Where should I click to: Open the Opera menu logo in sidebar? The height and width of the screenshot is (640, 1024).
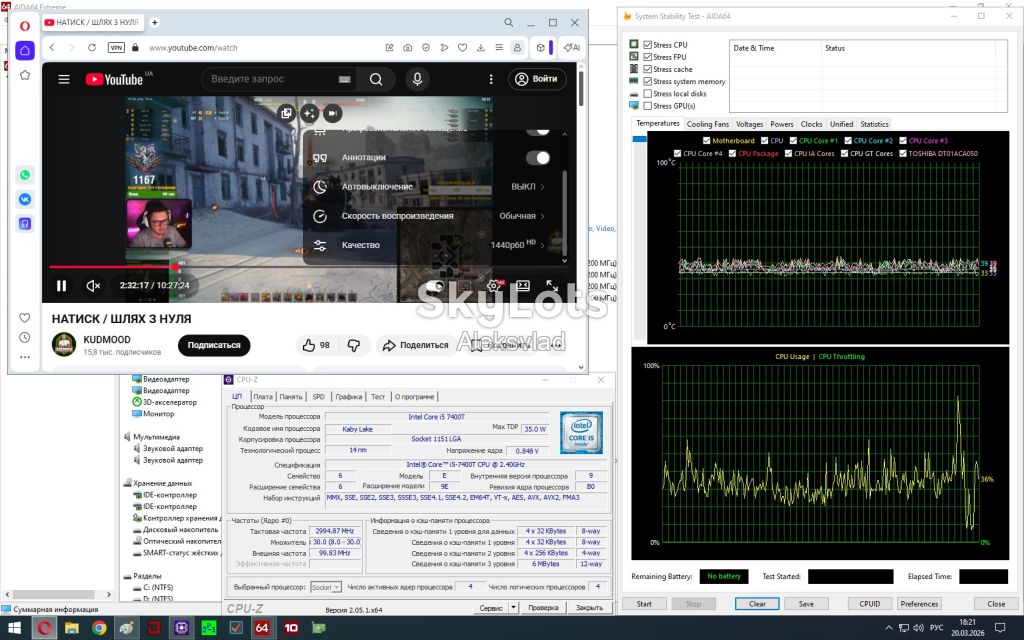click(x=25, y=26)
